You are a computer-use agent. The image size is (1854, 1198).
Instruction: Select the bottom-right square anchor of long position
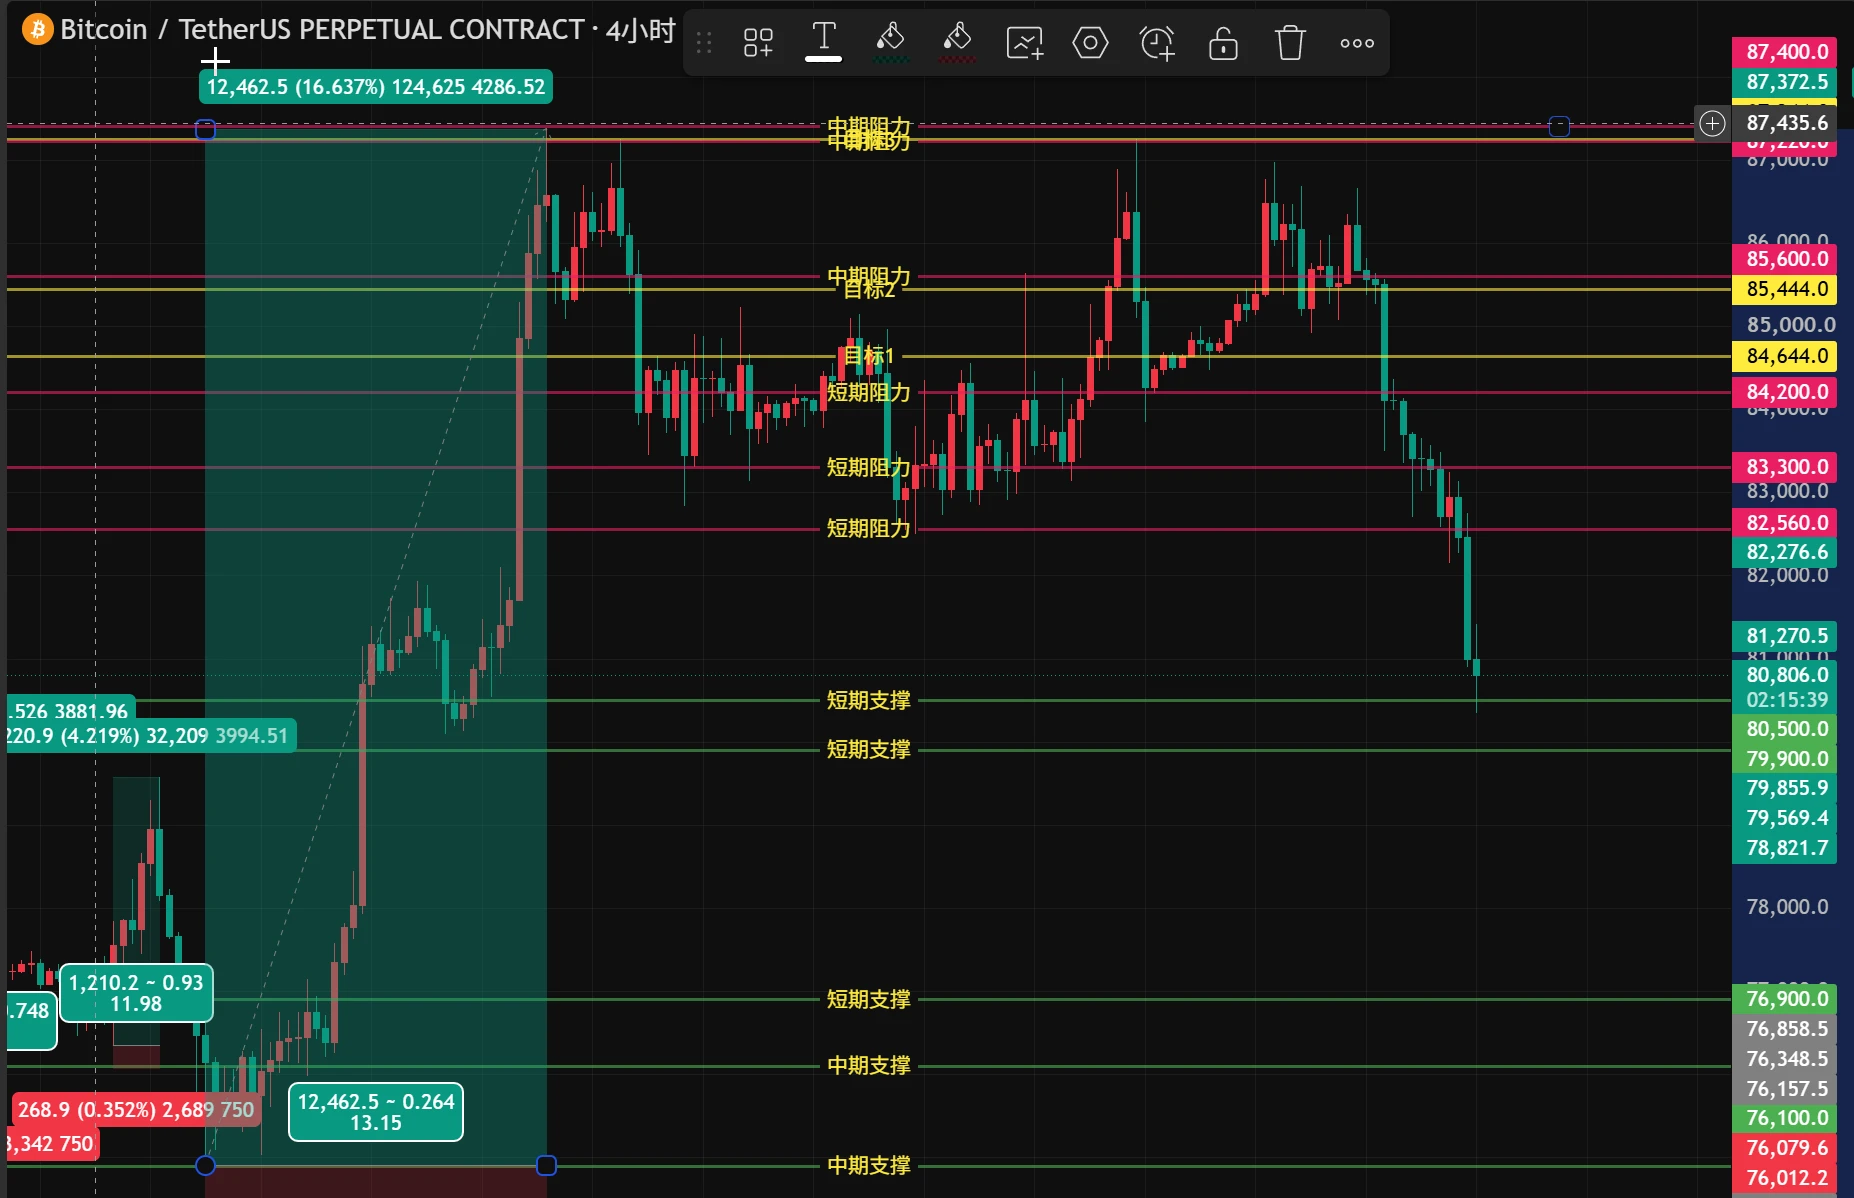point(546,1165)
